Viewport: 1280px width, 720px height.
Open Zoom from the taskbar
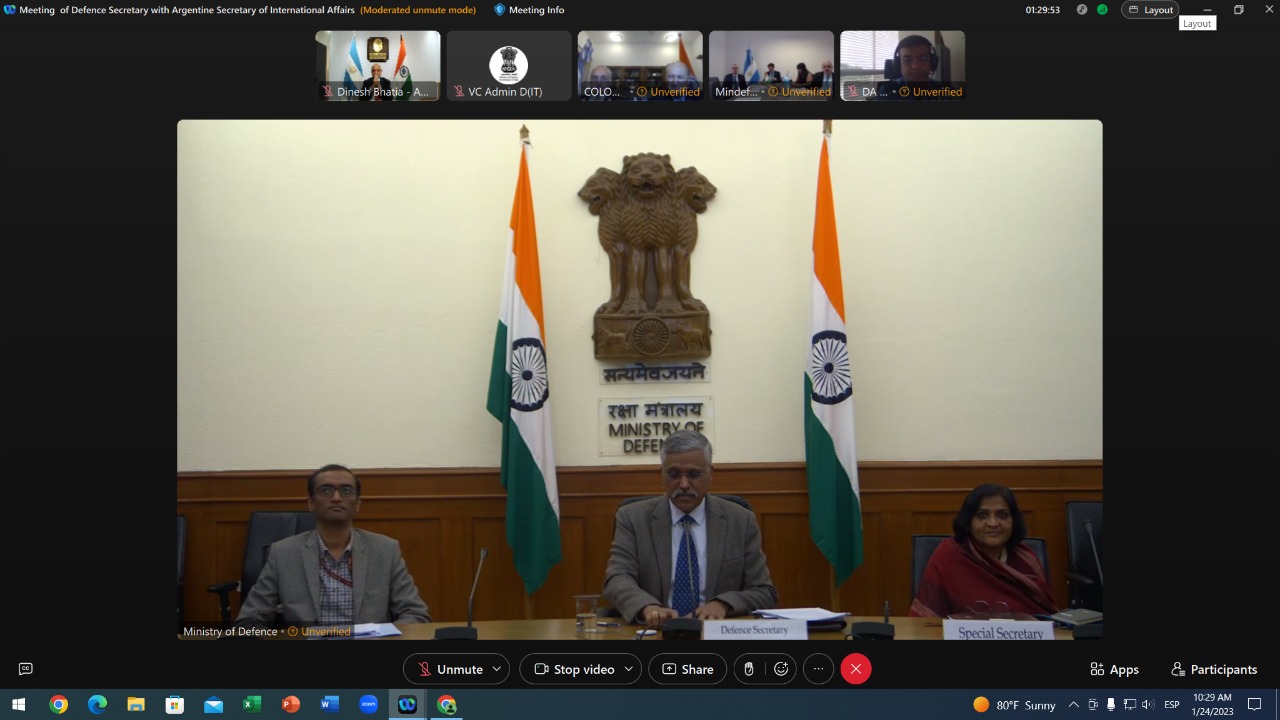[x=368, y=705]
